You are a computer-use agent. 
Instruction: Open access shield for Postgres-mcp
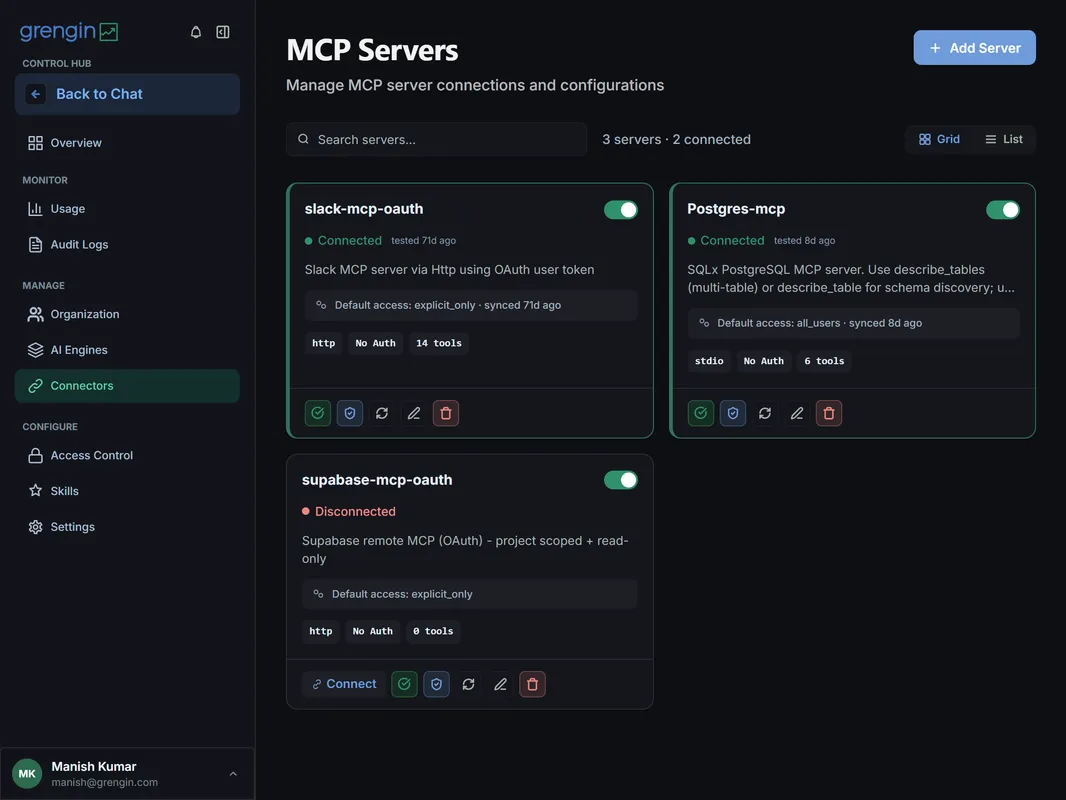click(x=732, y=413)
